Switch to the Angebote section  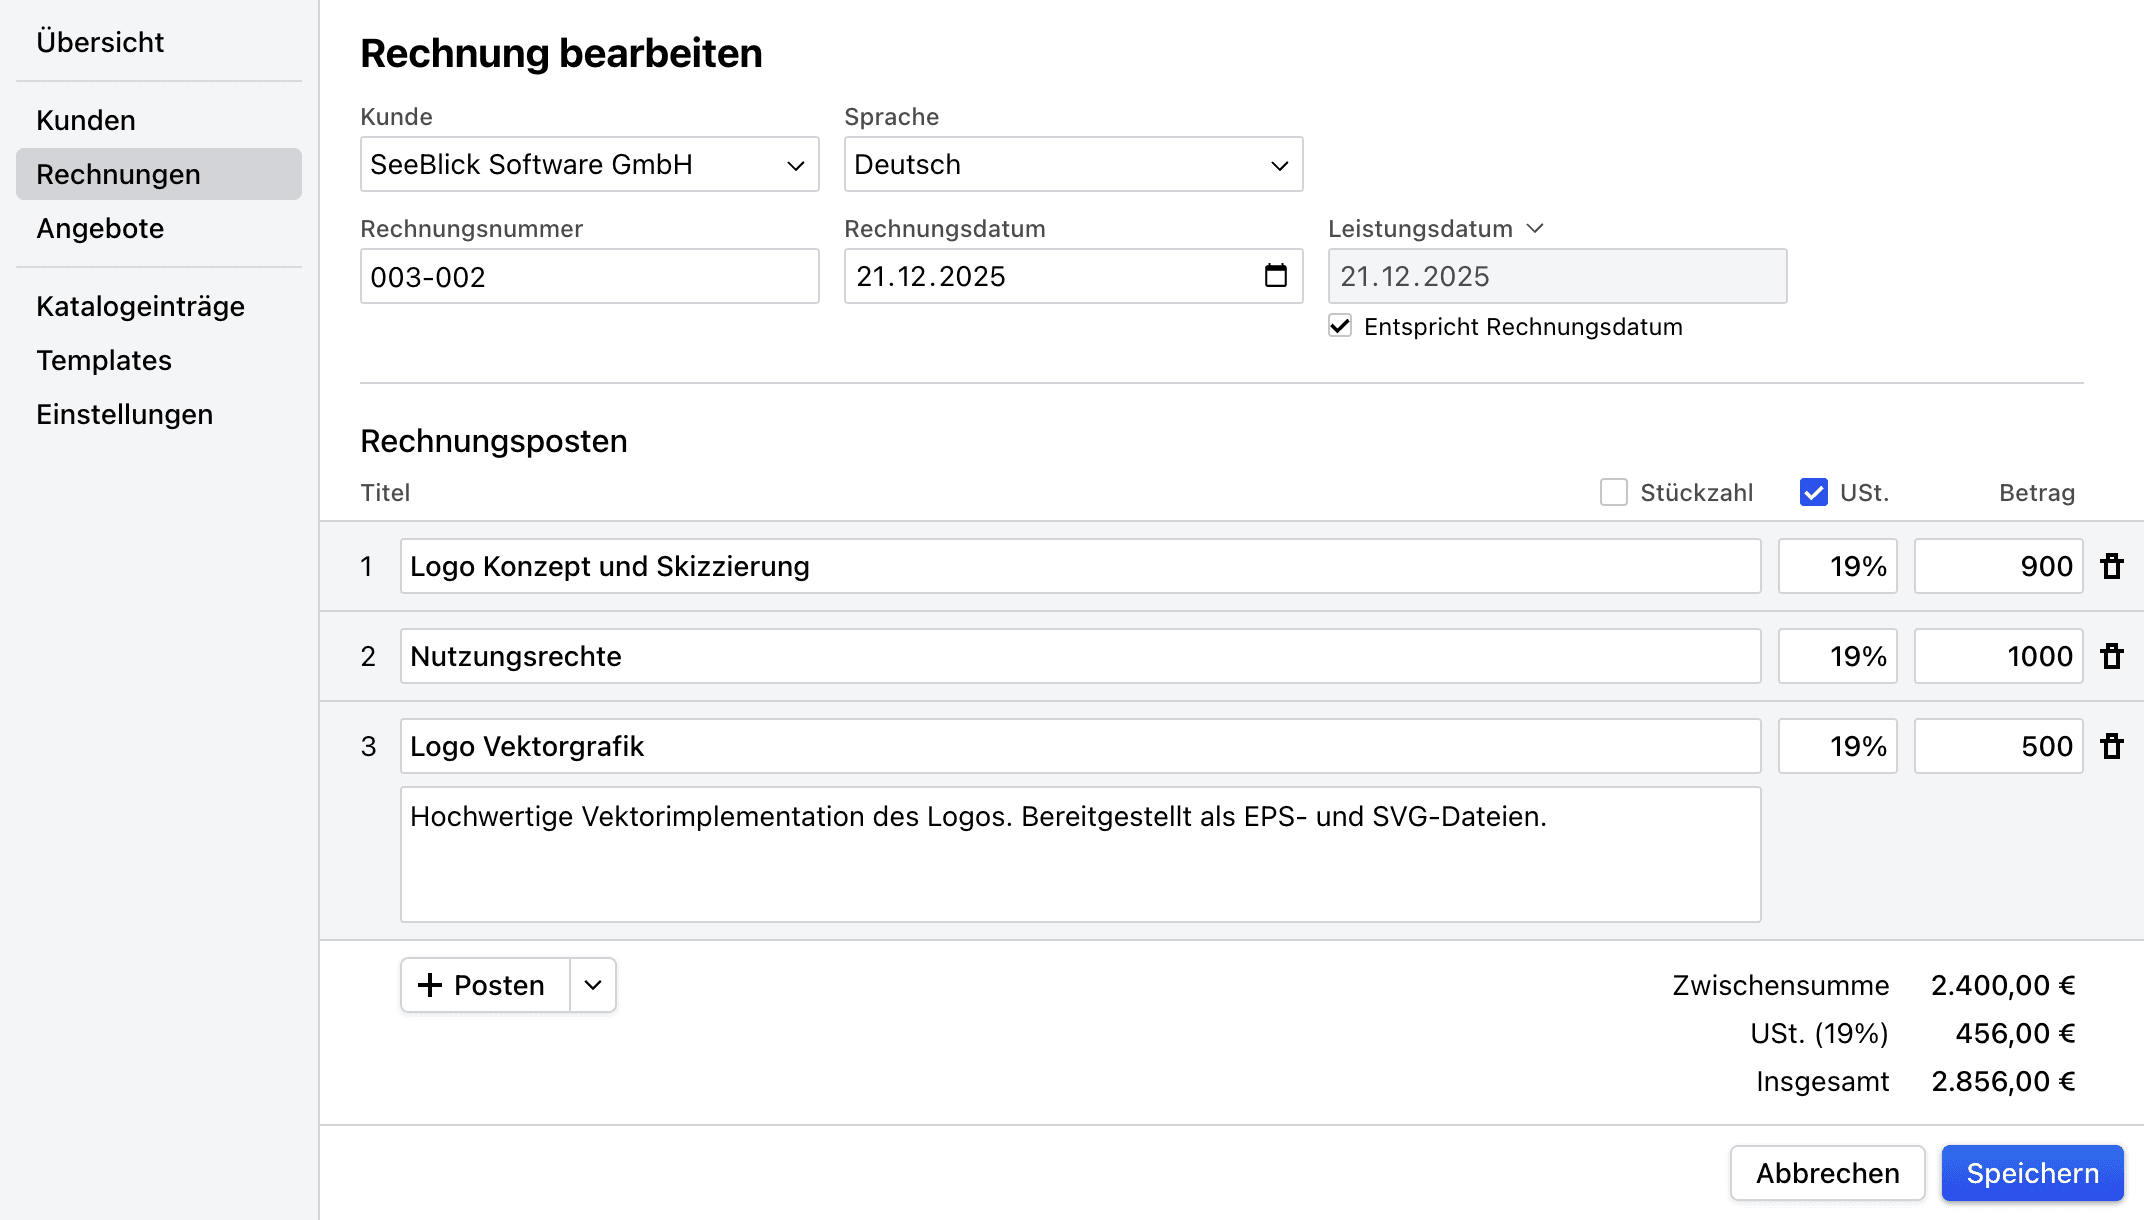[100, 228]
